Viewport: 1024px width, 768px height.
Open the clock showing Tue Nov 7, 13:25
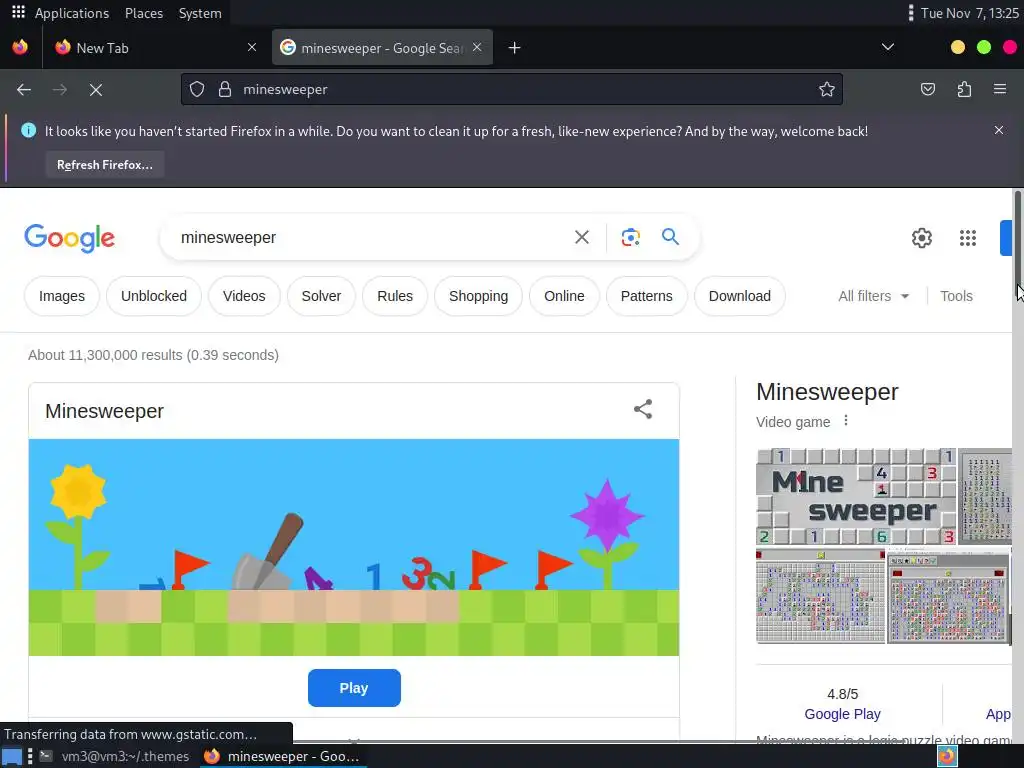[x=969, y=13]
